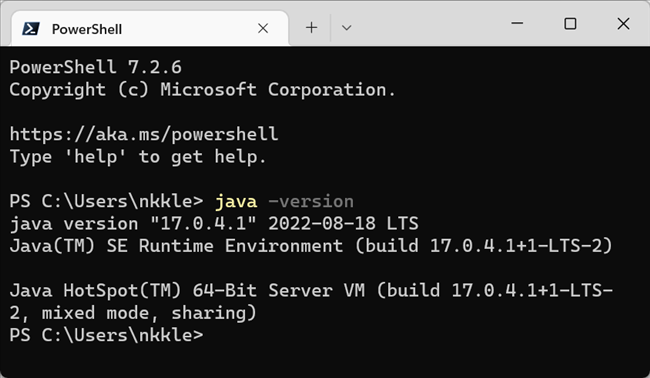The image size is (650, 378).
Task: Close the terminal window
Action: coord(623,23)
